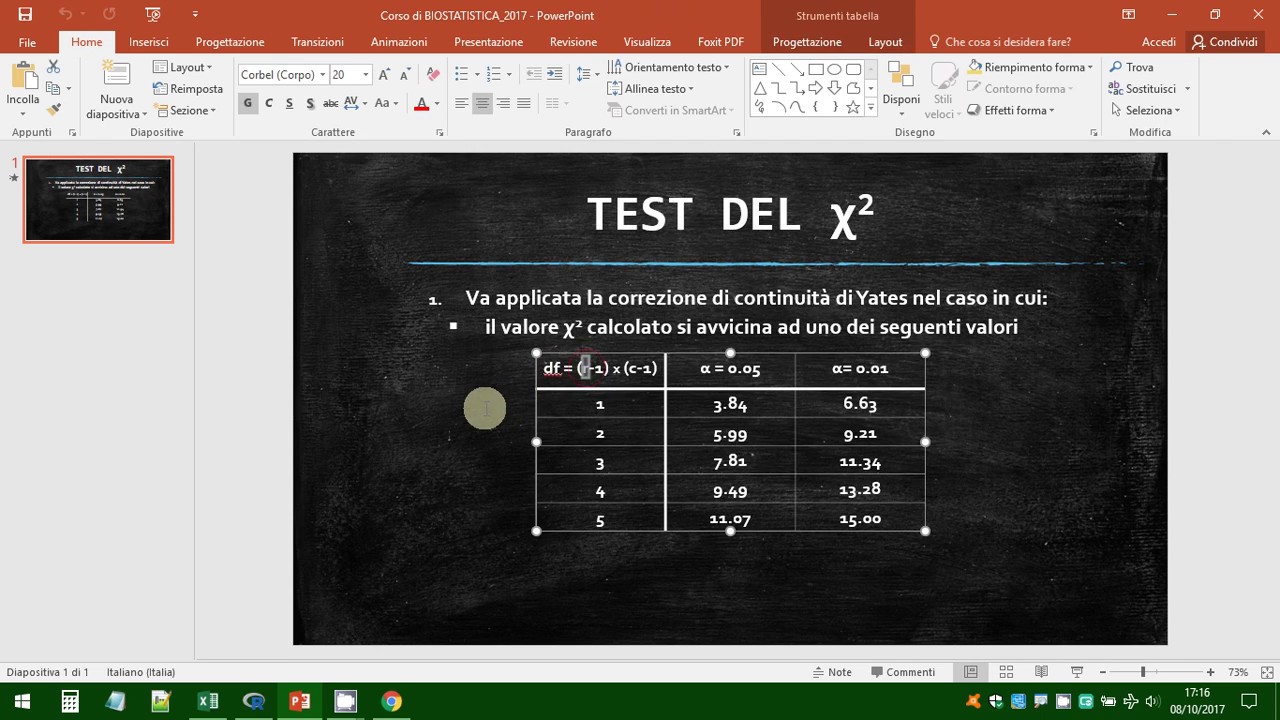Open the Layout dropdown
This screenshot has width=1280, height=720.
(x=183, y=67)
